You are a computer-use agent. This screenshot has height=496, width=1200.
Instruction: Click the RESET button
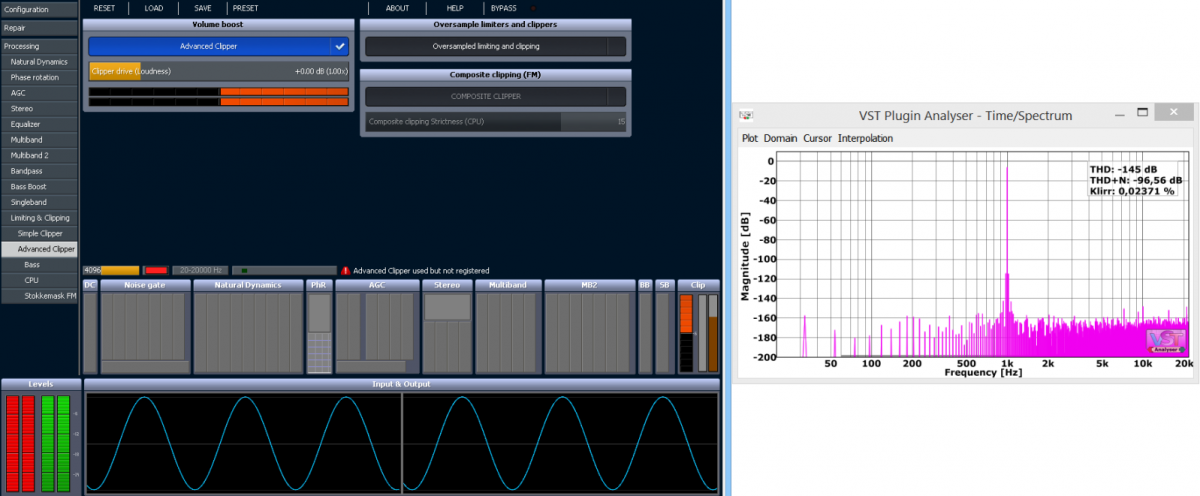(x=104, y=8)
